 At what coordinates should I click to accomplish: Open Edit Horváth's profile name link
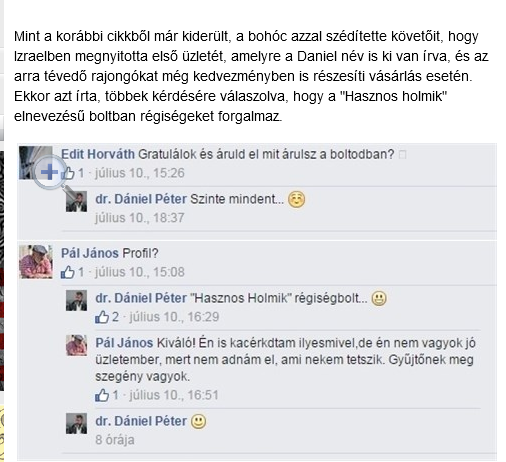coord(98,154)
